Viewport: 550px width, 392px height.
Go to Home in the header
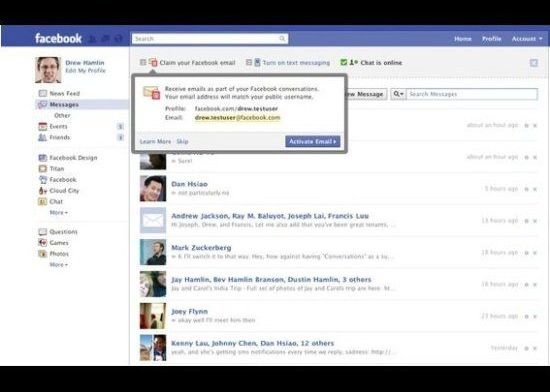pyautogui.click(x=463, y=39)
